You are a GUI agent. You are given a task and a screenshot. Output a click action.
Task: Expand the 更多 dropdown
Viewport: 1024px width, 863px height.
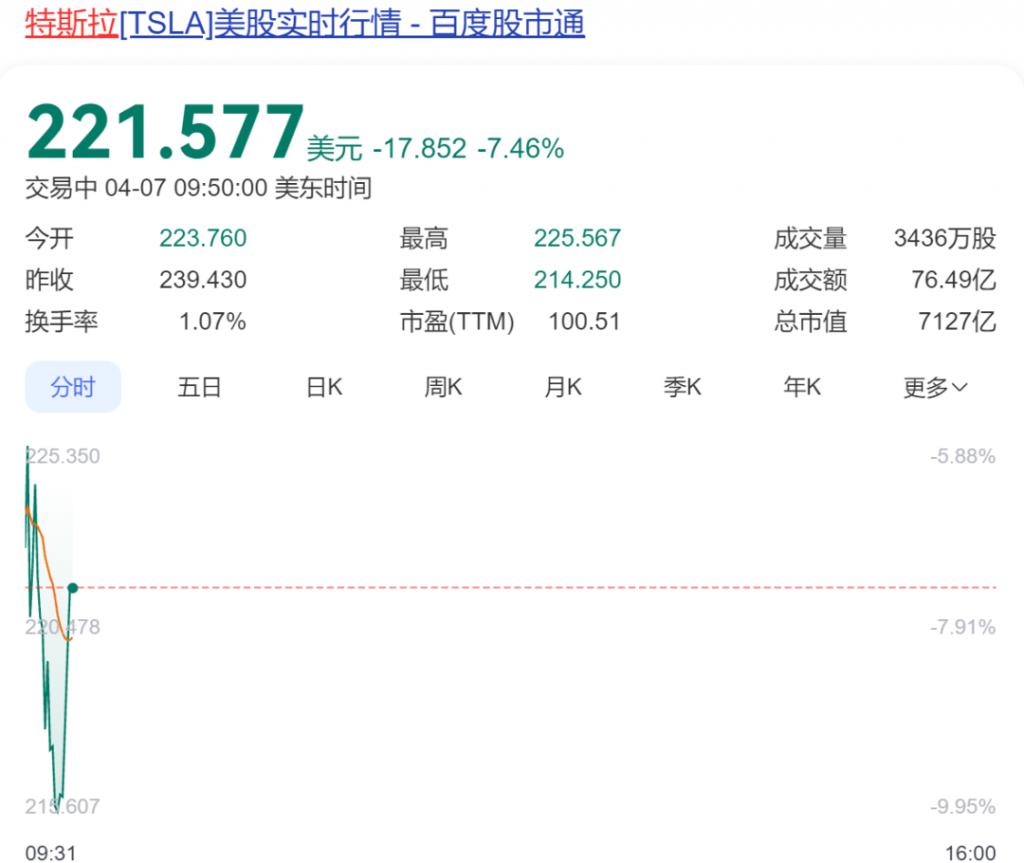(935, 387)
